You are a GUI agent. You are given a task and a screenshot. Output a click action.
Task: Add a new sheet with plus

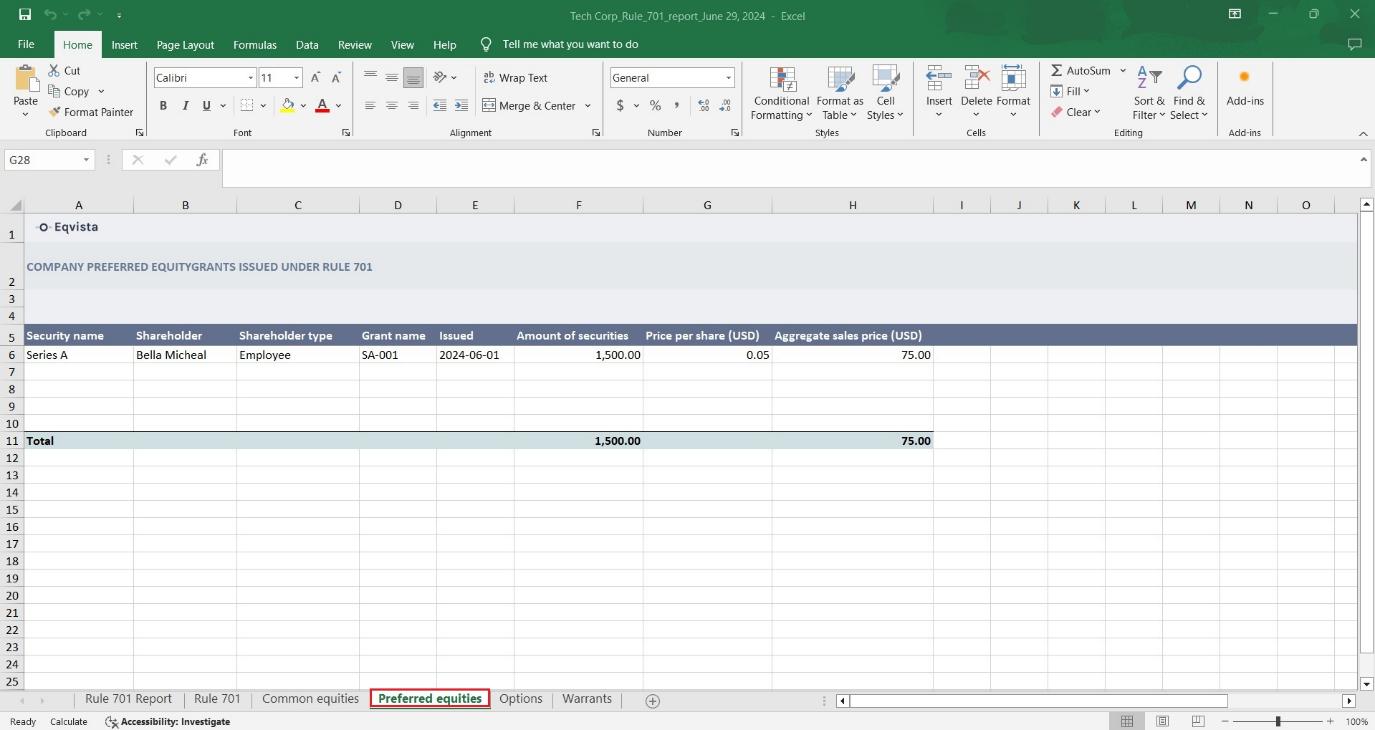coord(653,701)
